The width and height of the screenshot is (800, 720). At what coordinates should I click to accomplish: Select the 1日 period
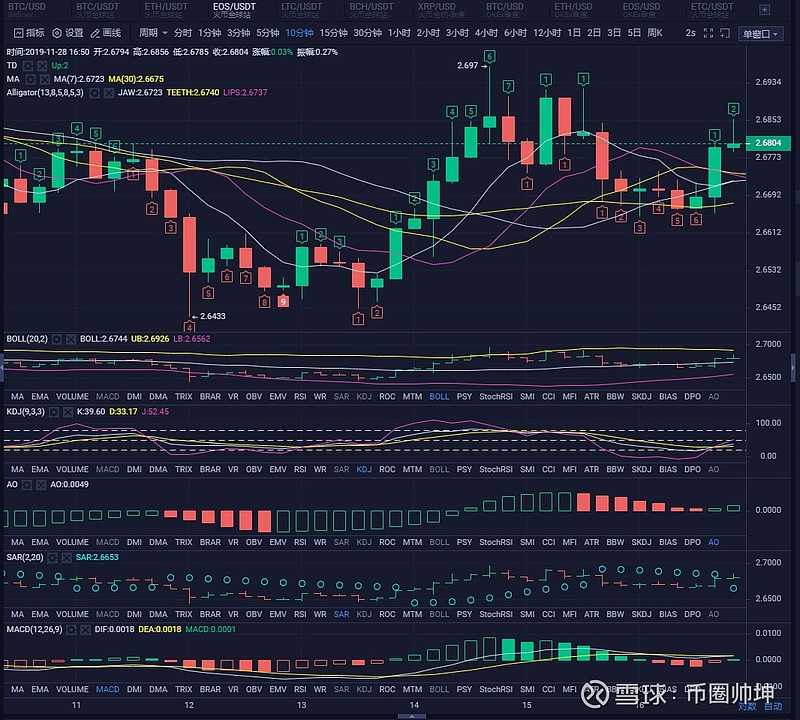point(574,33)
